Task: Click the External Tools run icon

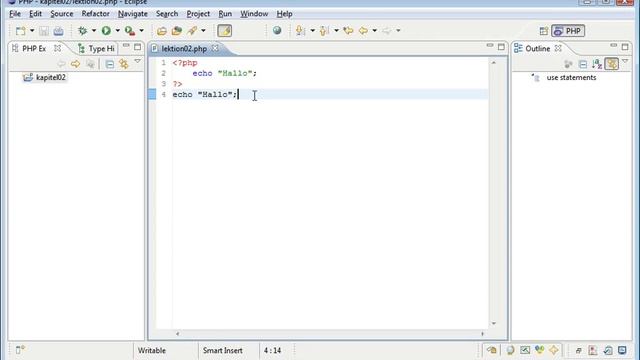Action: point(130,31)
